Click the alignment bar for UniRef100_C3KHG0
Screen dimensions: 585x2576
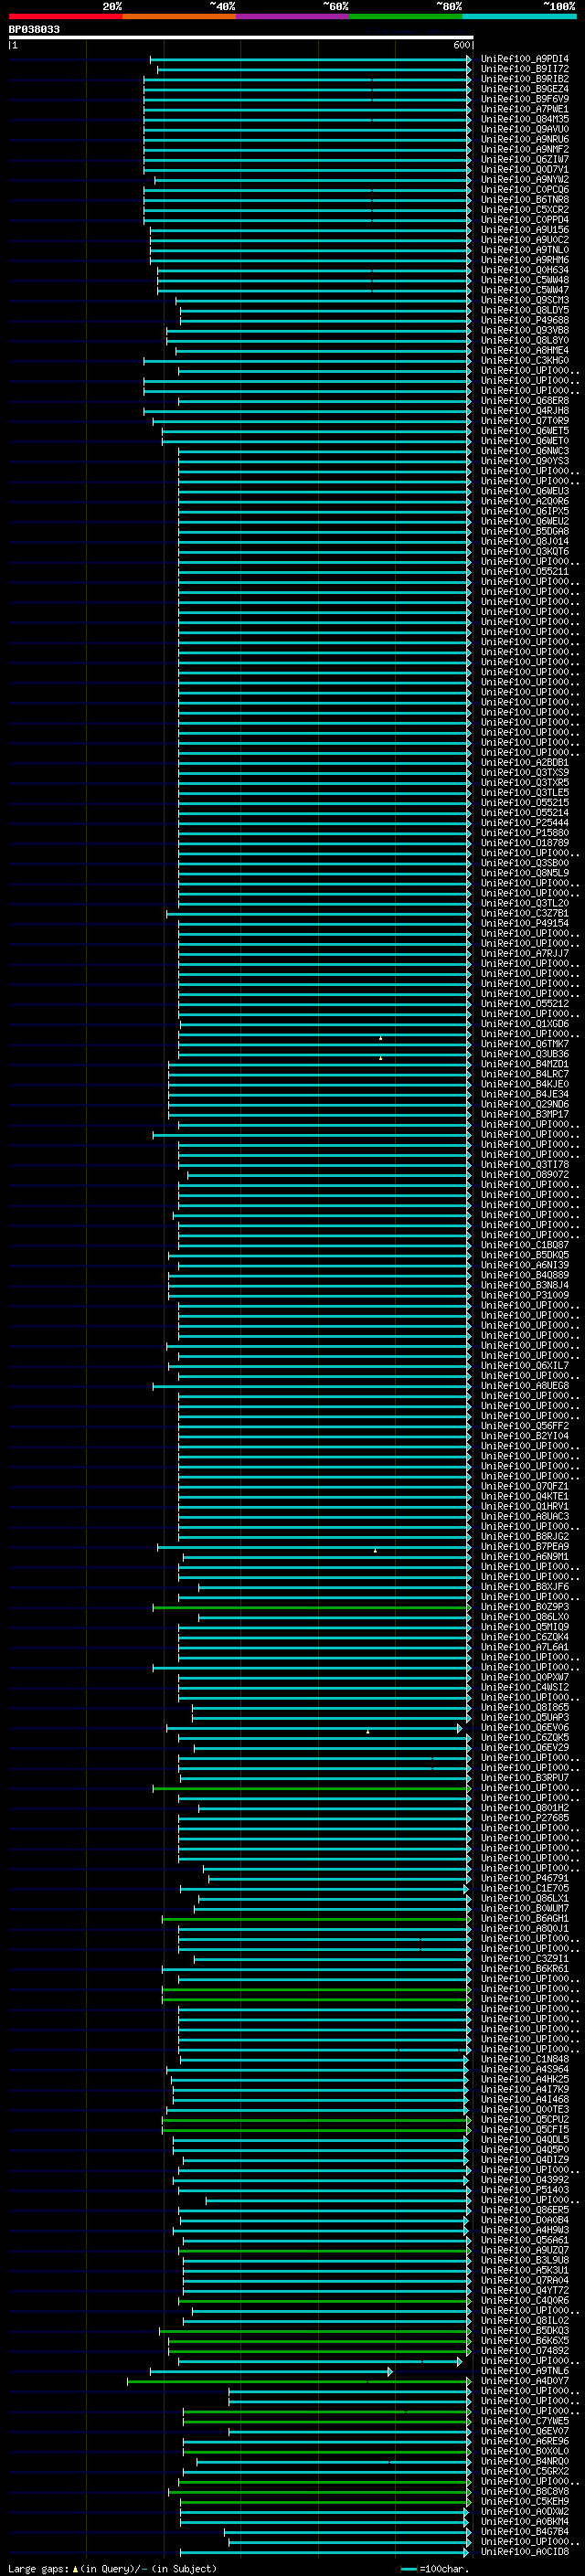pos(307,361)
